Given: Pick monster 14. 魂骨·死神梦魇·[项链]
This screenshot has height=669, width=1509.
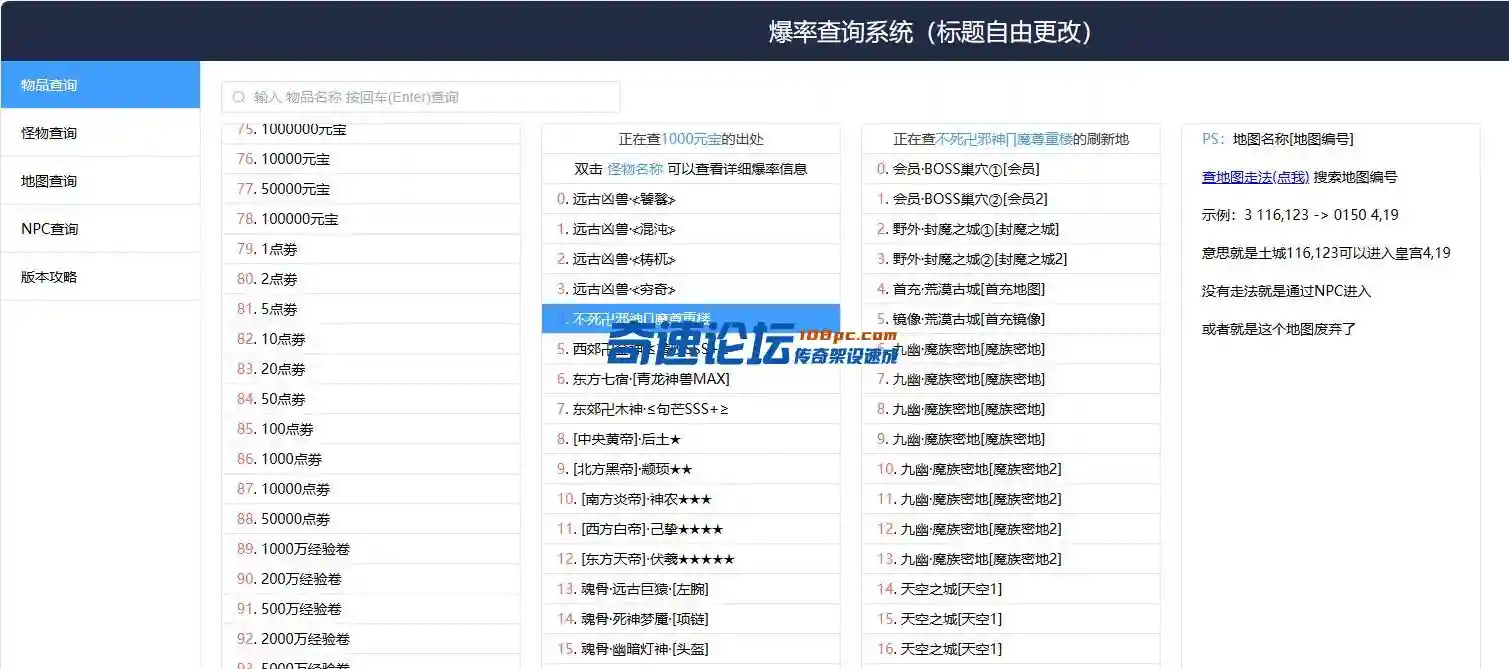Looking at the screenshot, I should pos(691,619).
